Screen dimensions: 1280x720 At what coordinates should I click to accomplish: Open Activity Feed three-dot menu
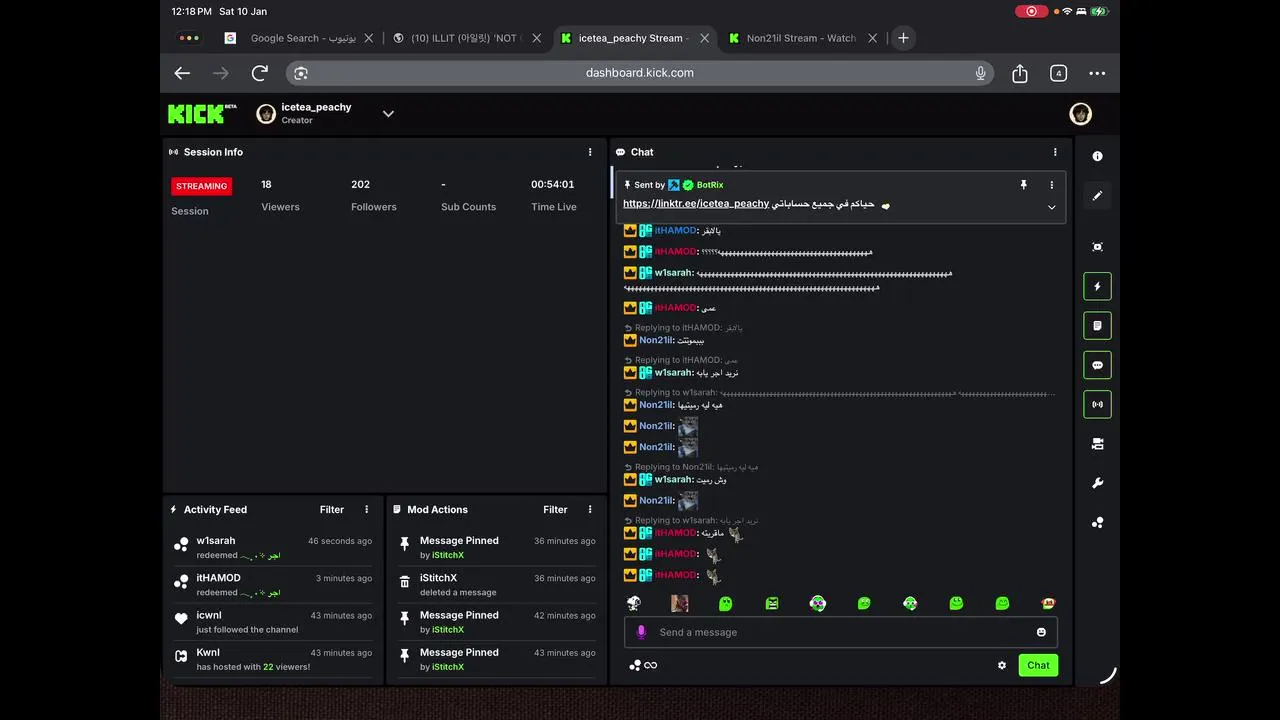point(366,510)
